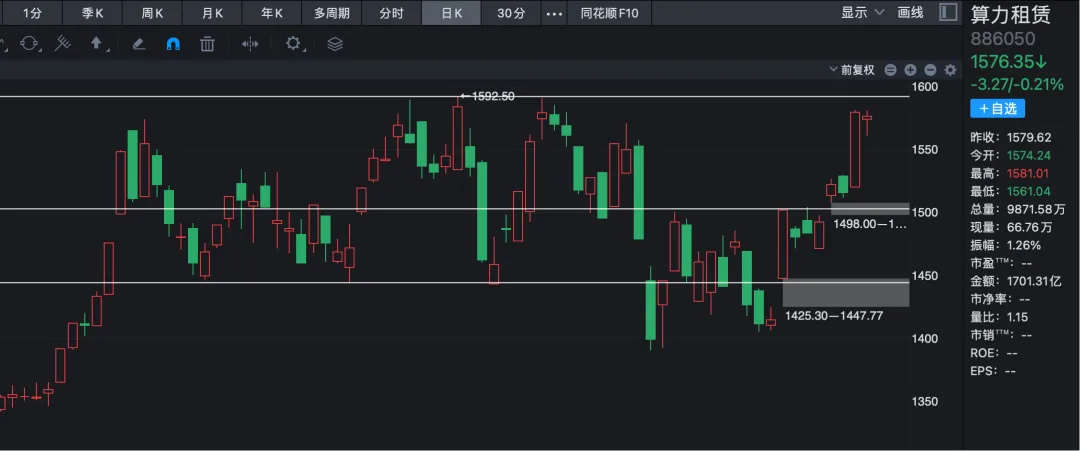Click the layers stack icon
This screenshot has width=1080, height=451.
point(335,44)
